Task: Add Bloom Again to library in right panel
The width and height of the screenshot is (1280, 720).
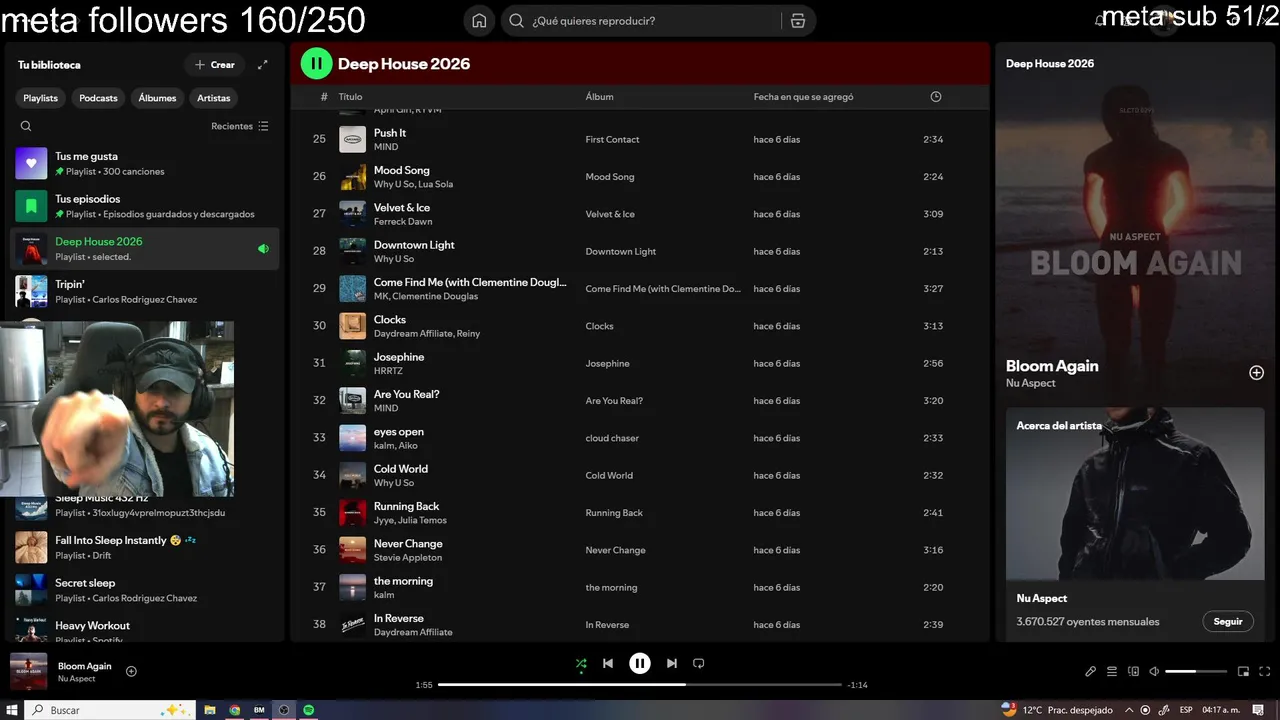Action: click(1256, 373)
